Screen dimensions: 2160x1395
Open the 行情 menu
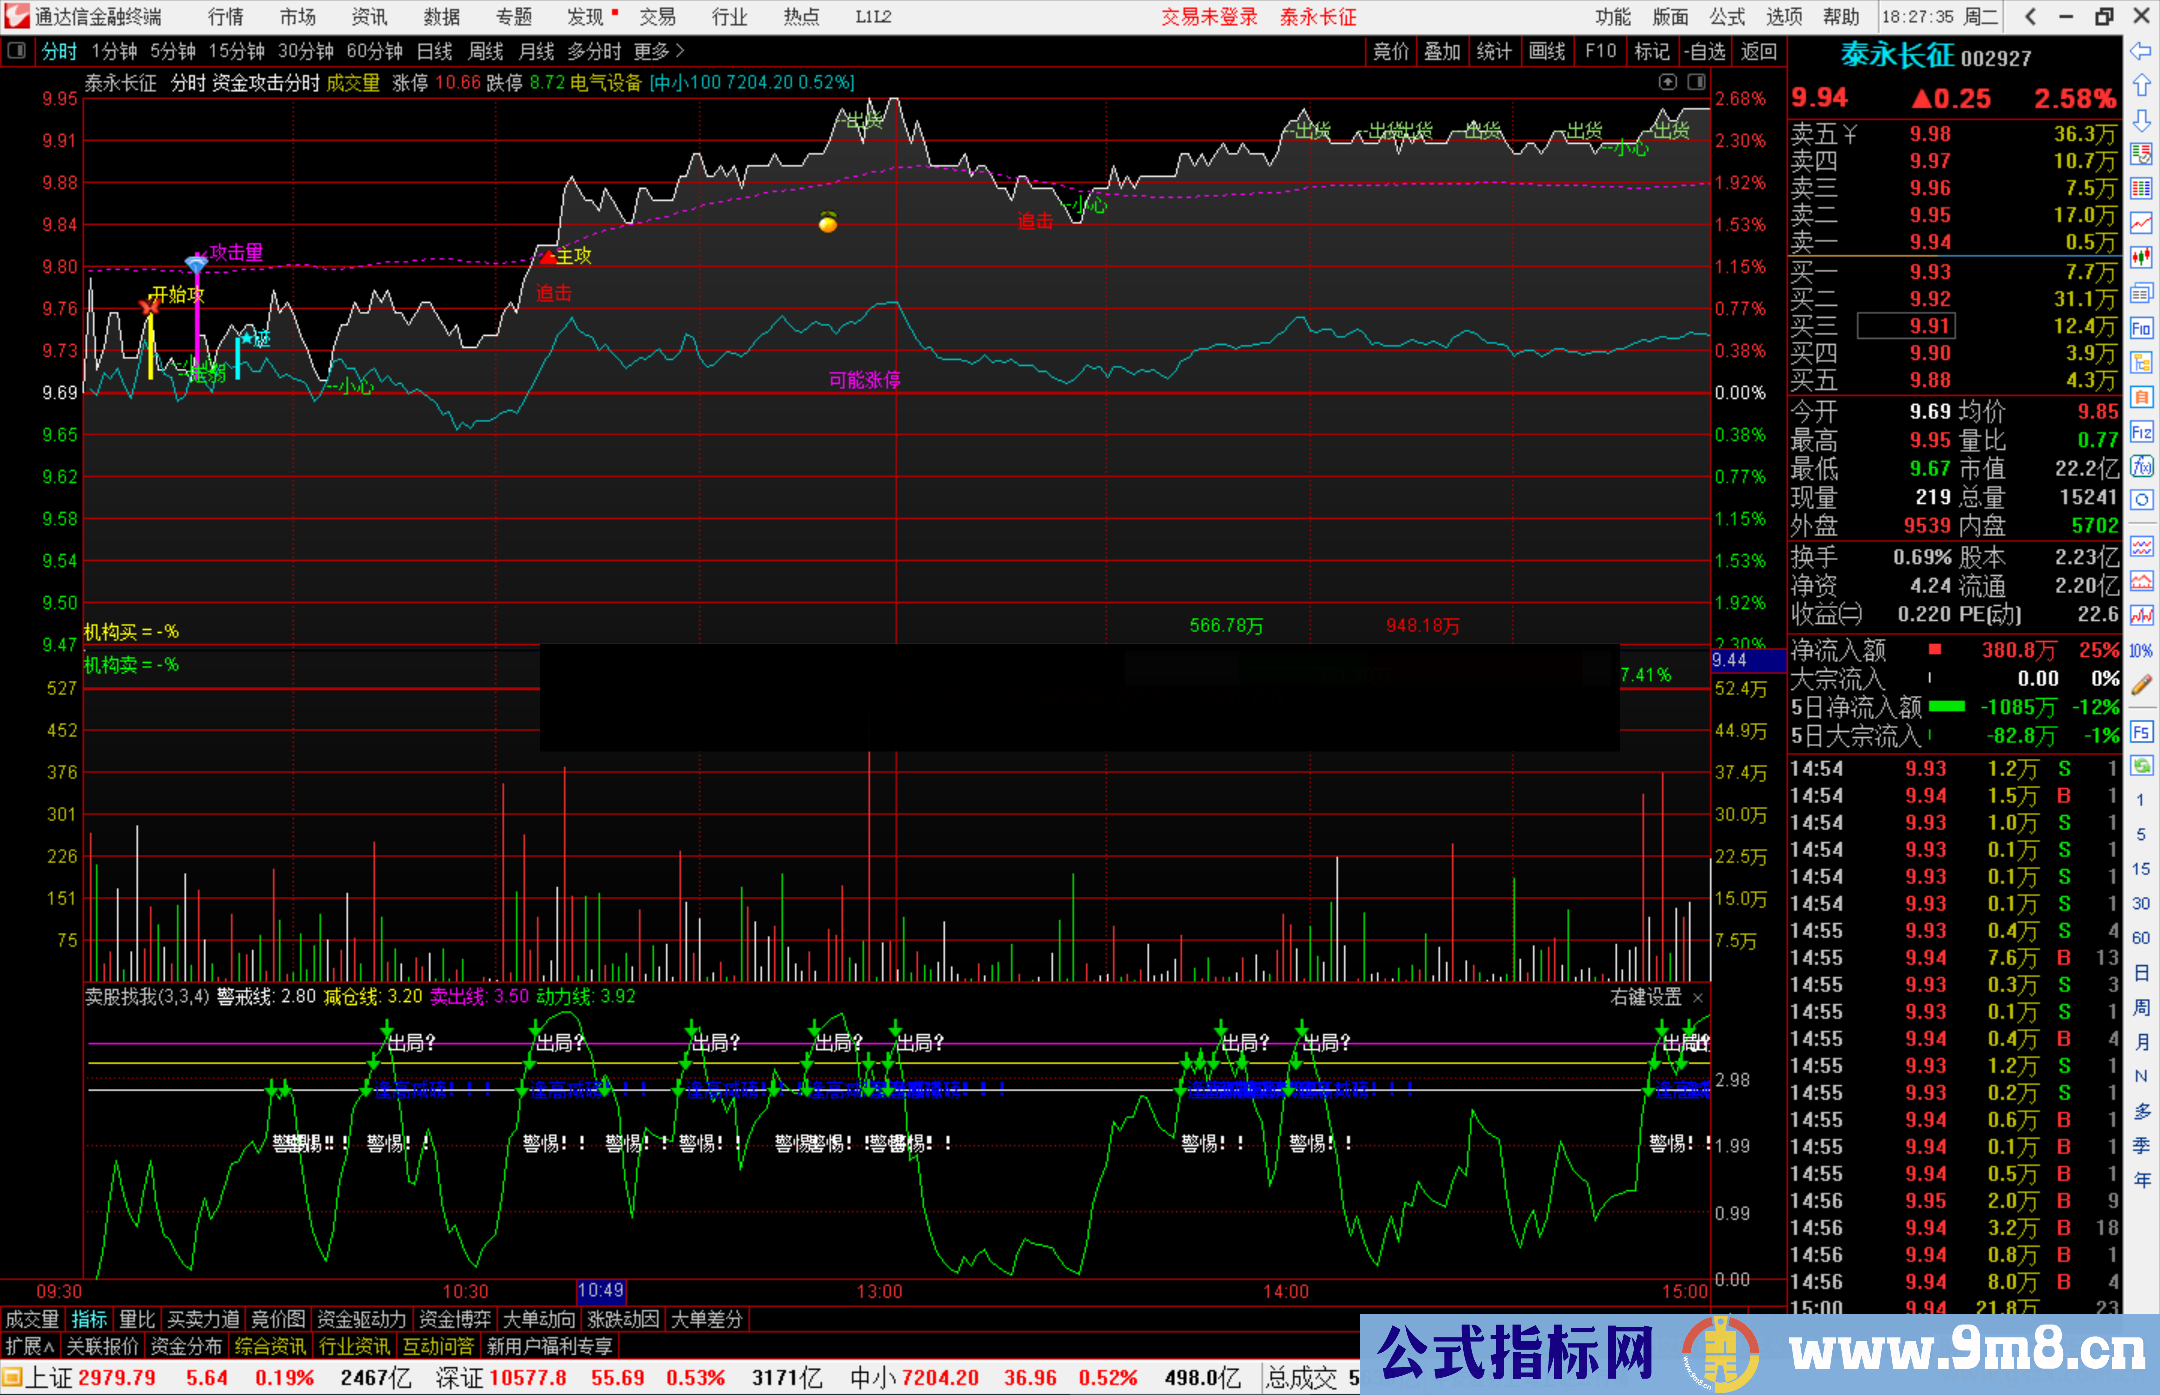[226, 17]
